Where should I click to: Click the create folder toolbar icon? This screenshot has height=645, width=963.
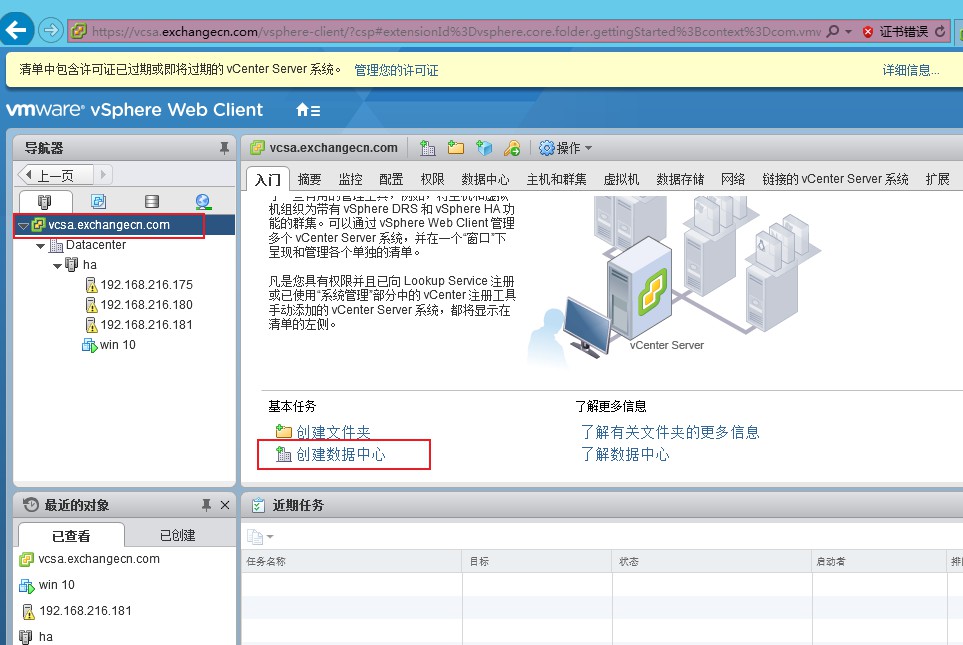[456, 148]
